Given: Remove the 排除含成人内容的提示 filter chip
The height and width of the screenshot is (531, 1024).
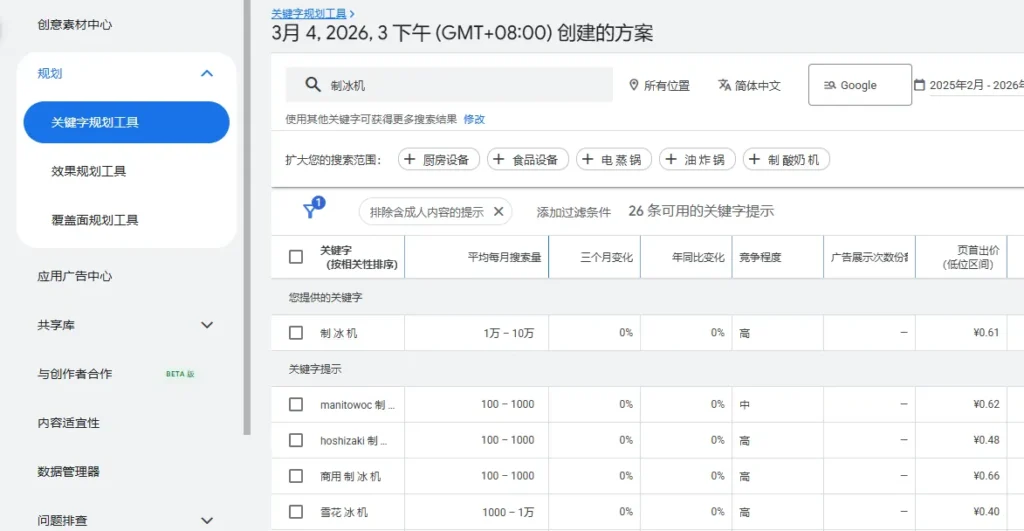Looking at the screenshot, I should tap(498, 212).
